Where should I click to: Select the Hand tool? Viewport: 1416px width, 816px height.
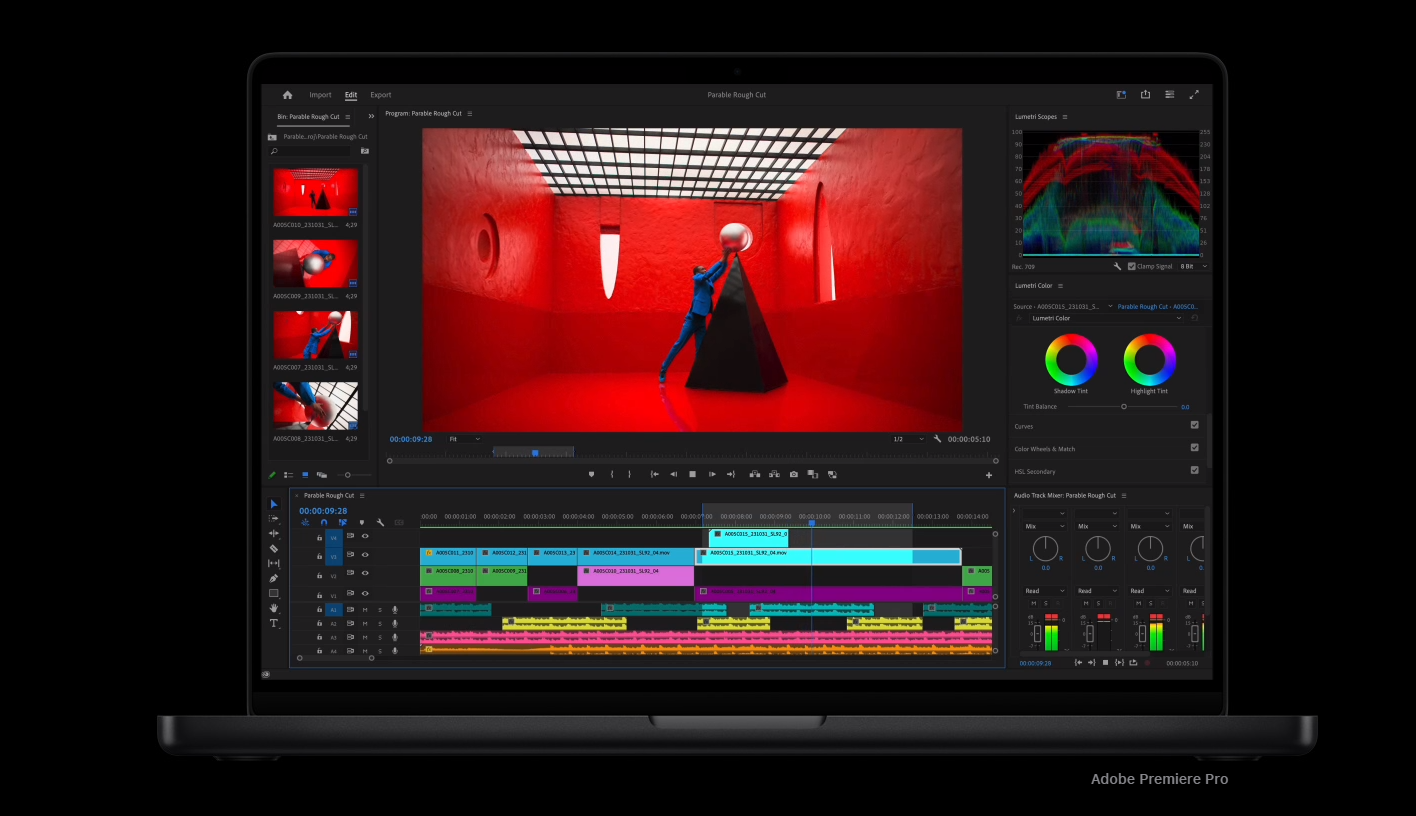(x=274, y=608)
